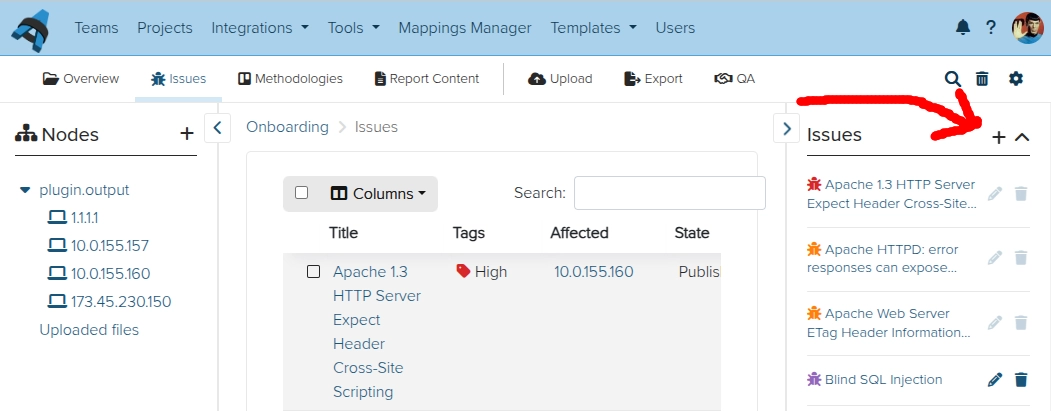Check the Apache 1.3 HTTP Server row
This screenshot has width=1051, height=411.
(313, 272)
